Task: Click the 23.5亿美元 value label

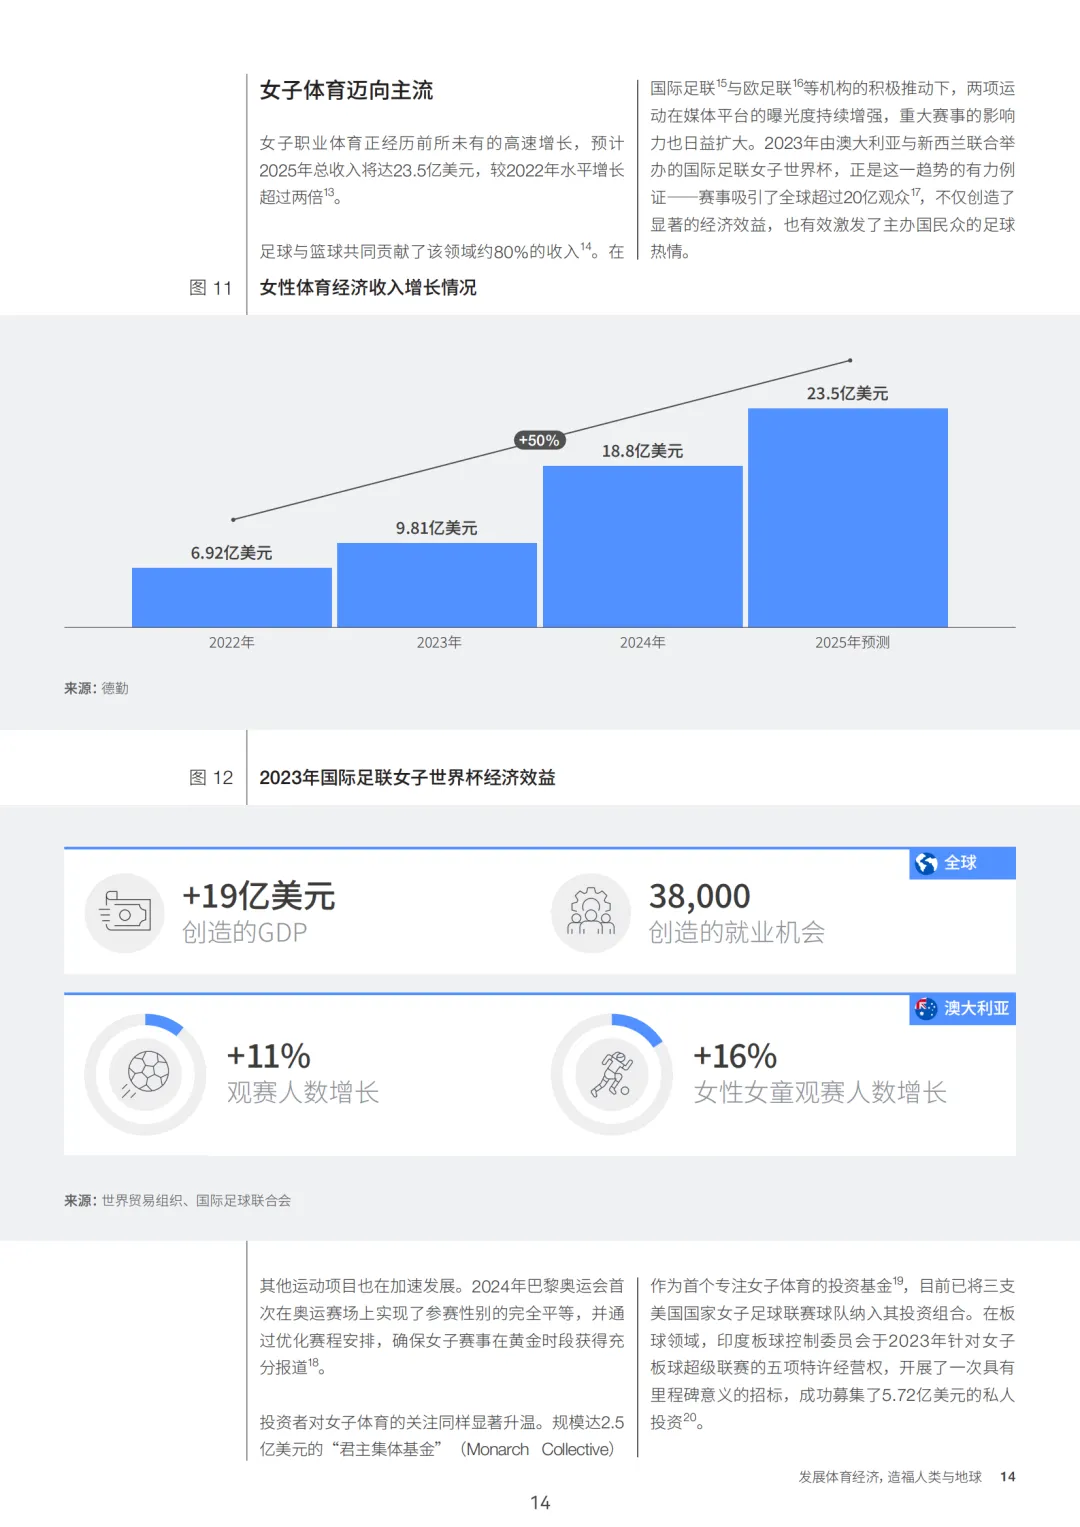Action: pyautogui.click(x=847, y=394)
